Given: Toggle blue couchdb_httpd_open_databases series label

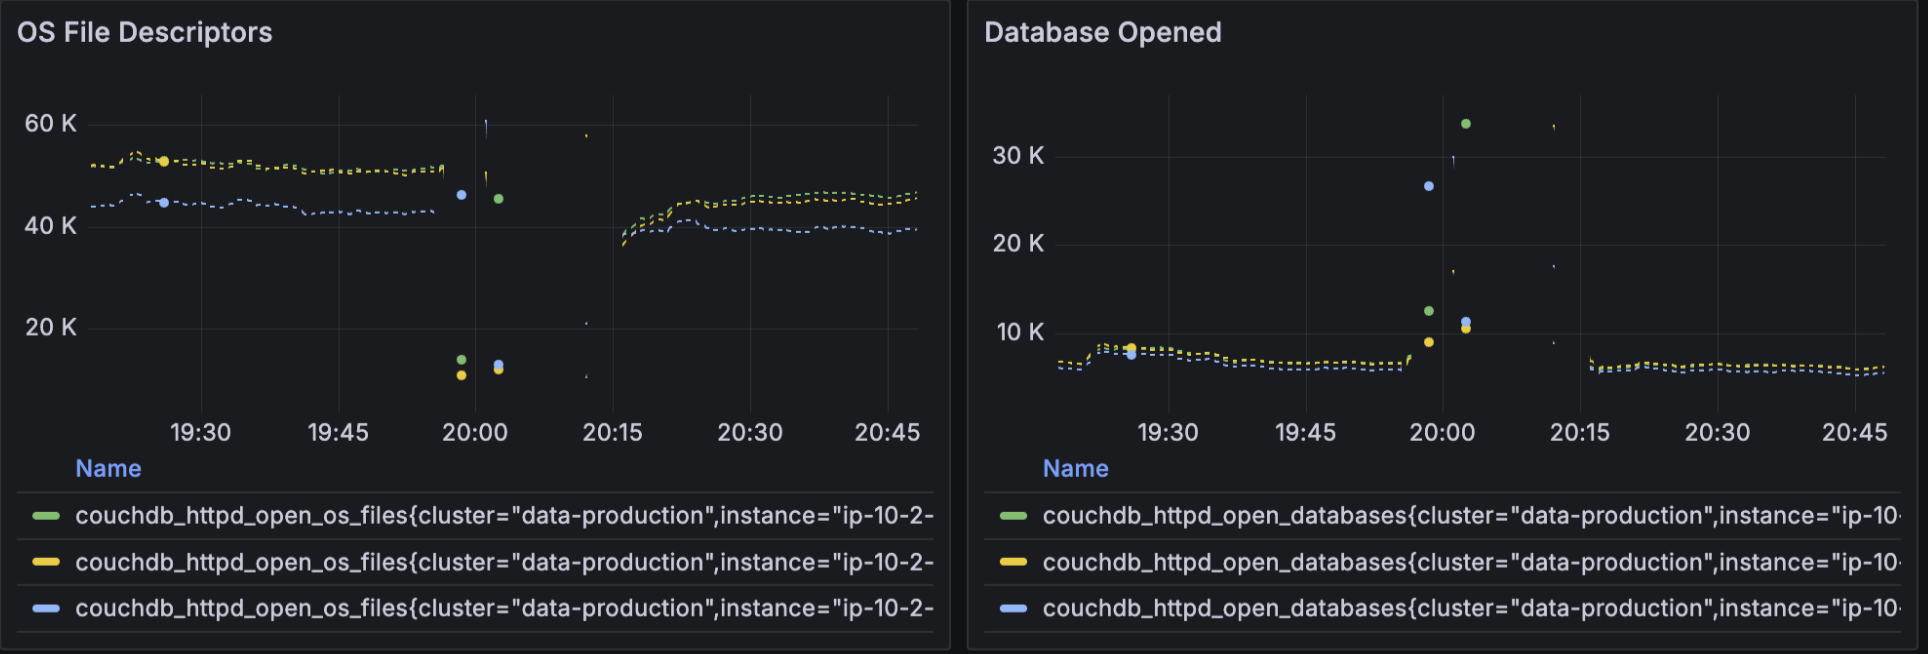Looking at the screenshot, I should [1472, 608].
